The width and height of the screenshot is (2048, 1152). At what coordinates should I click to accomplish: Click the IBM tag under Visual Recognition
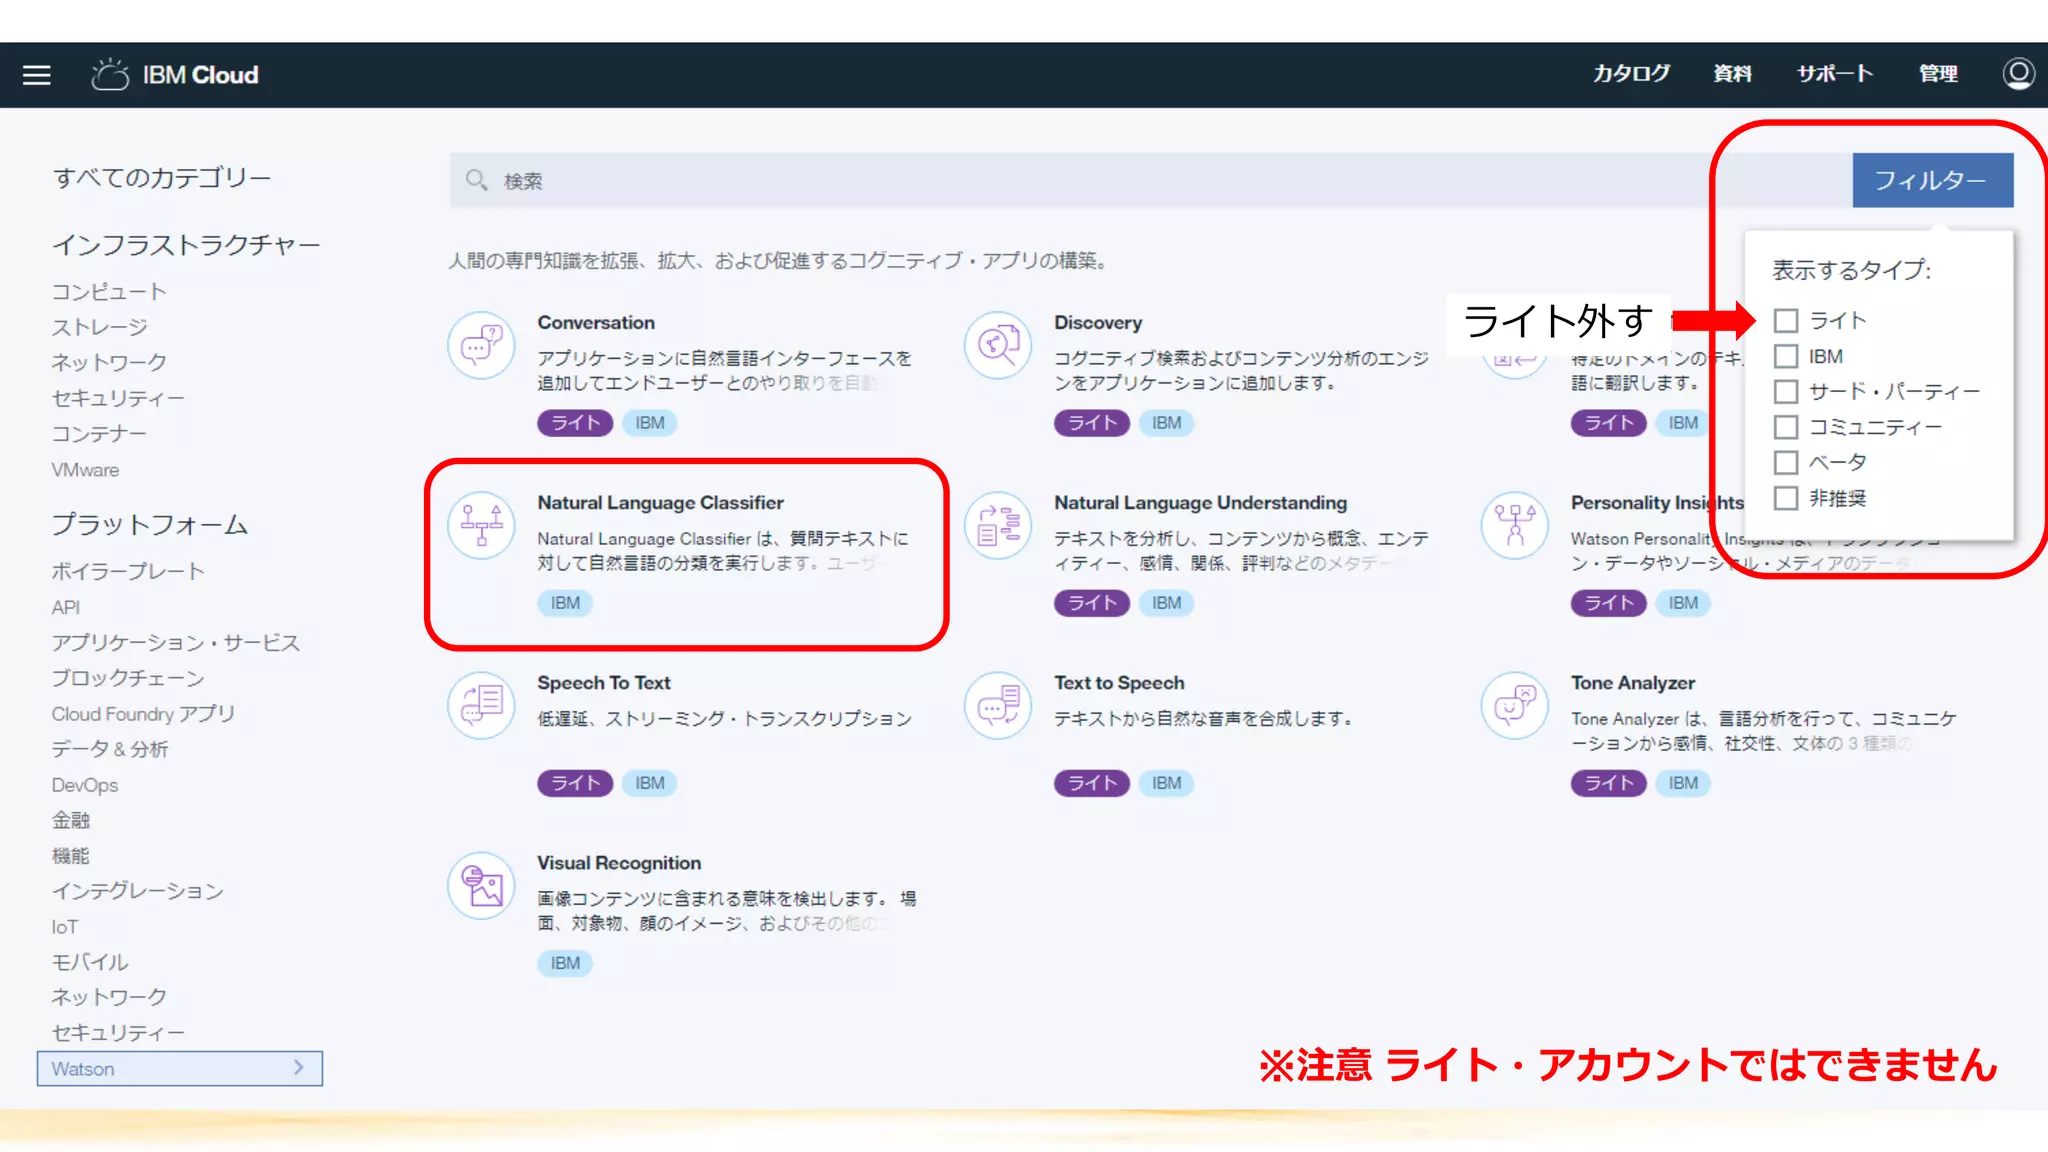tap(565, 963)
